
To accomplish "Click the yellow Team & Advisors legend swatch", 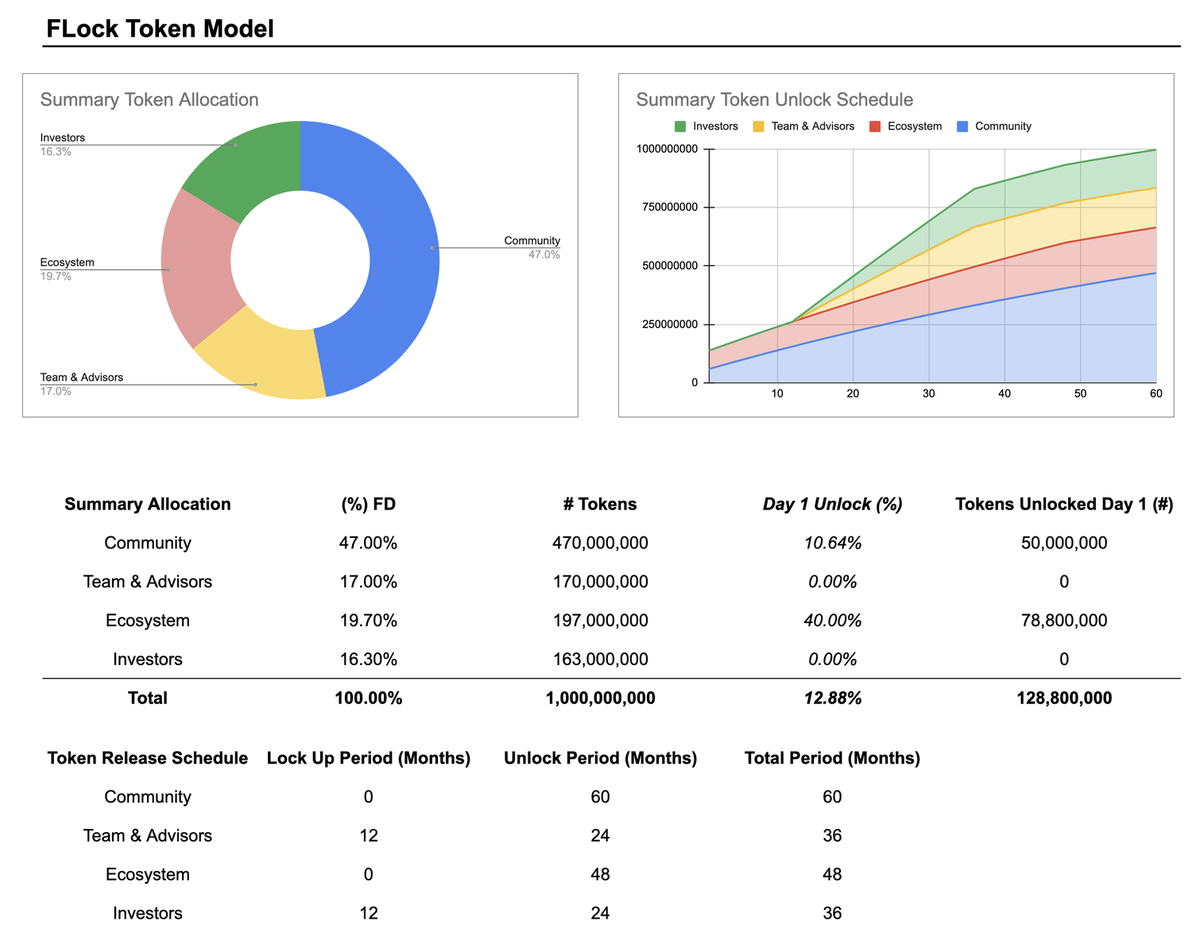I will point(758,127).
